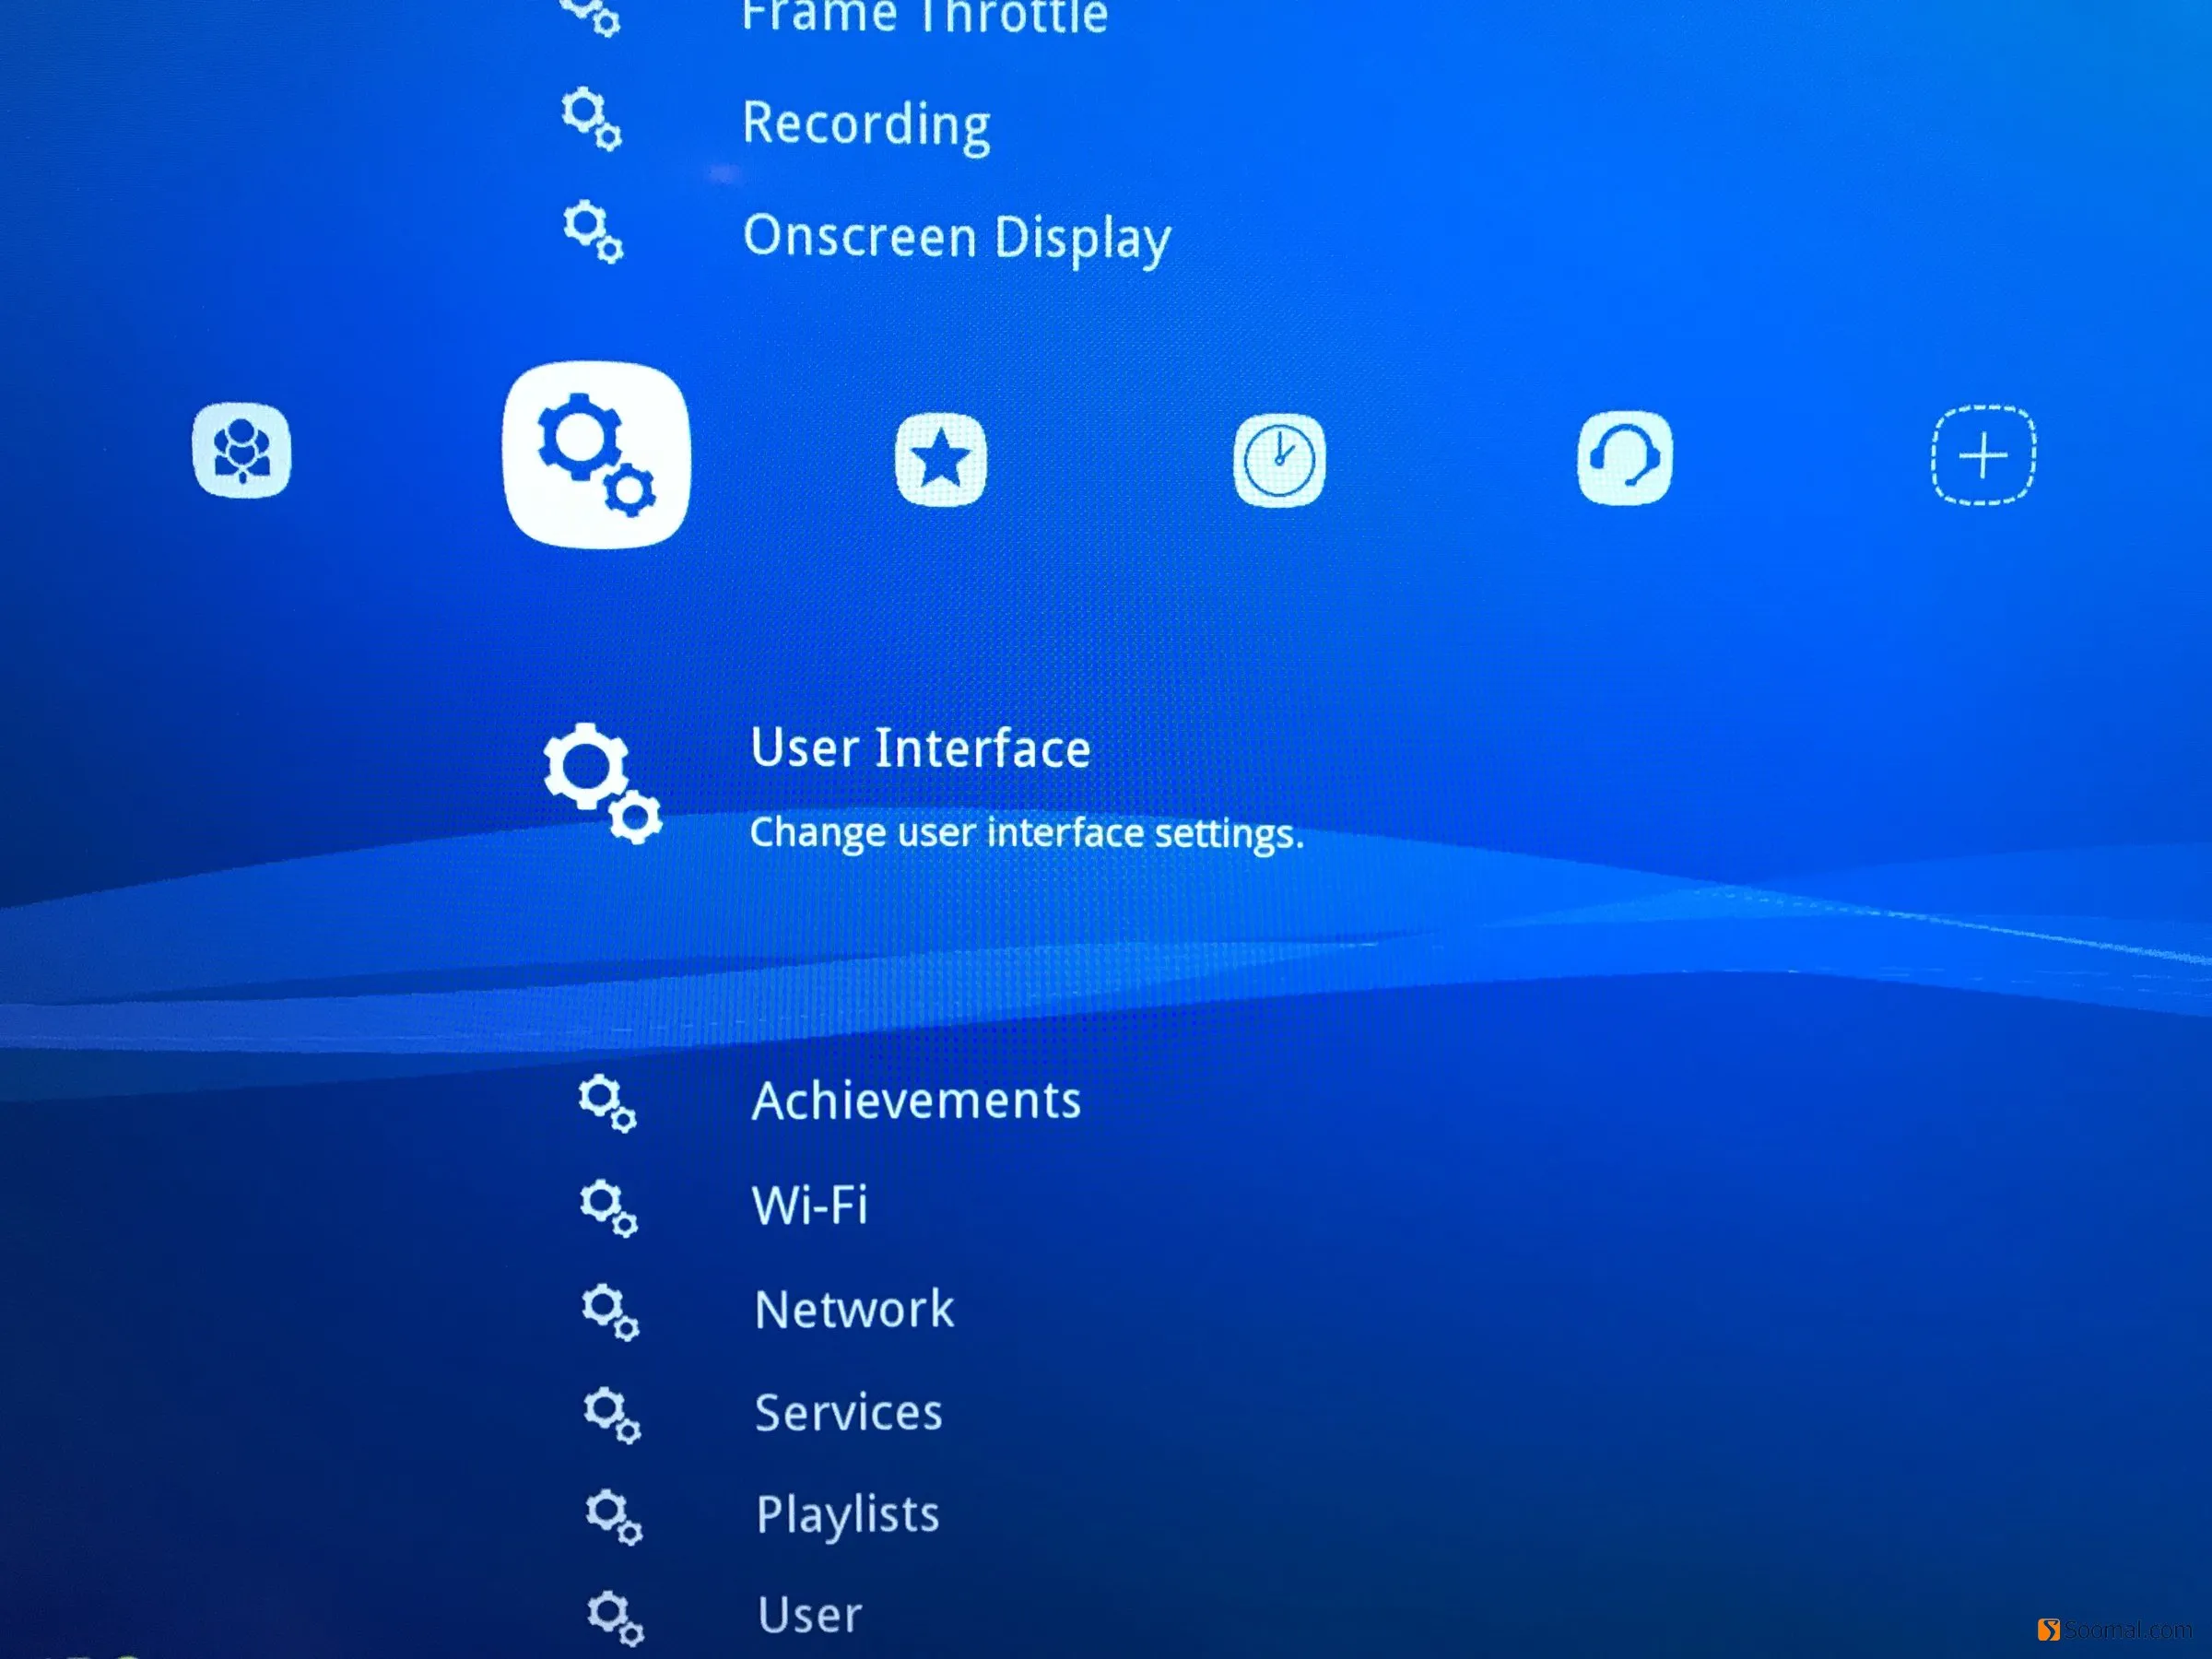Open the Network settings entry

[854, 1309]
